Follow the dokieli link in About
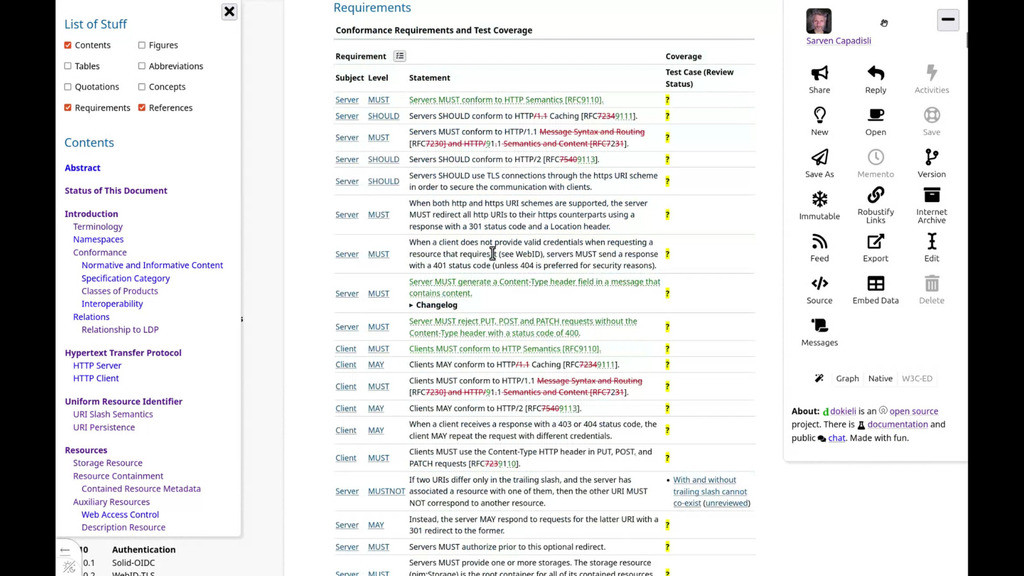Screen dimensions: 1024x576 coord(842,411)
